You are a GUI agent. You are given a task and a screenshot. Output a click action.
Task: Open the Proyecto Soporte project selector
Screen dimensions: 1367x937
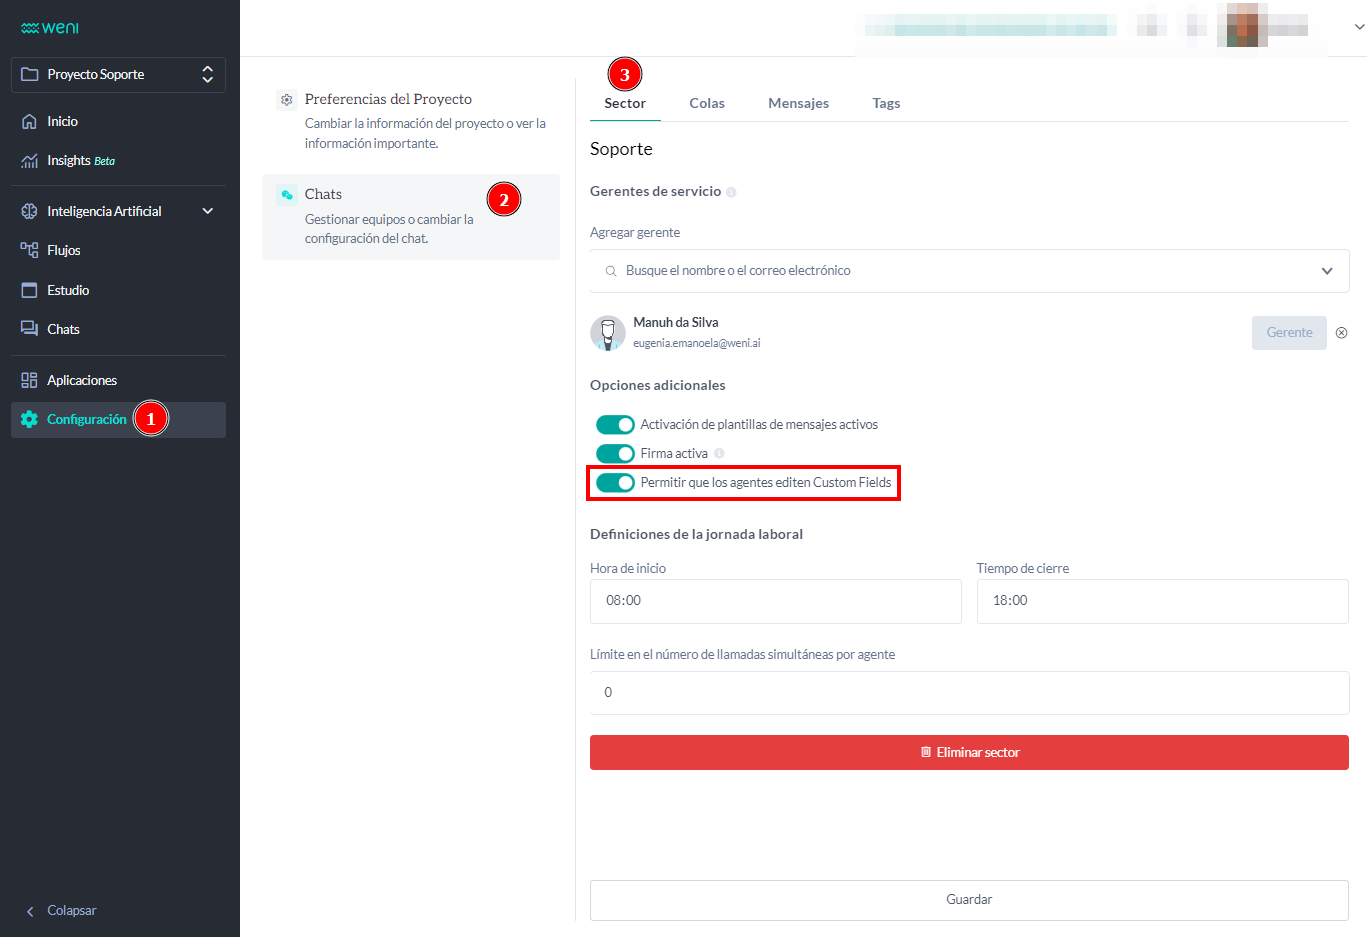[x=118, y=75]
